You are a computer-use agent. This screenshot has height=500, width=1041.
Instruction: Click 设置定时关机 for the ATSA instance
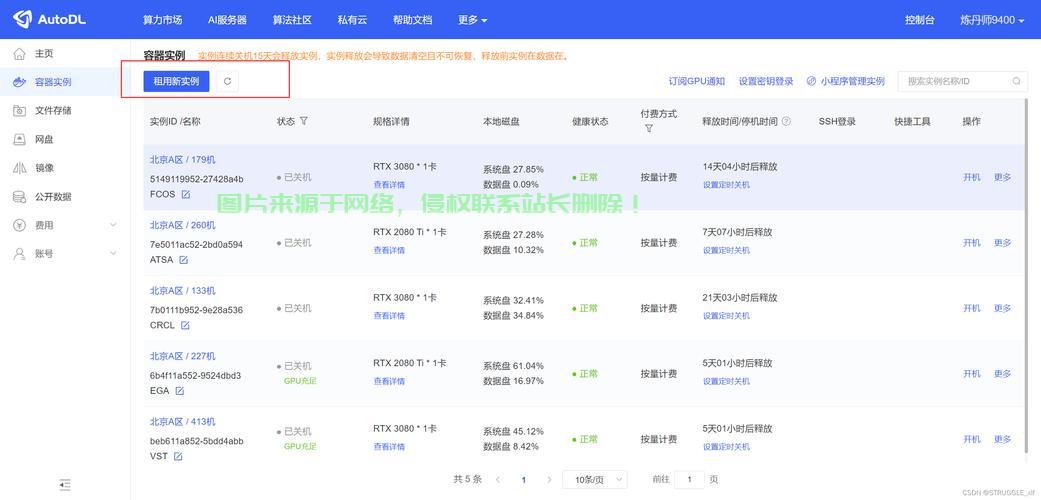coord(726,250)
